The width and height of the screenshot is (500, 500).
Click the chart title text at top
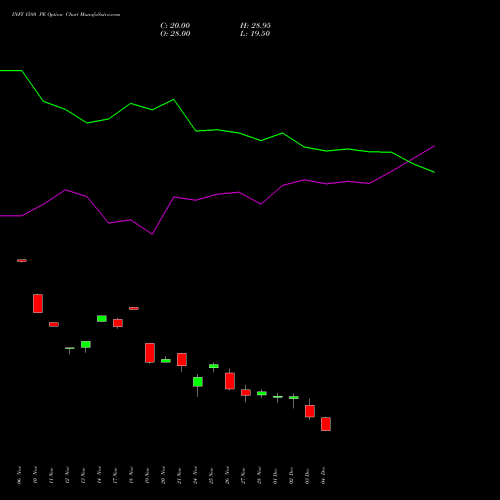point(66,15)
